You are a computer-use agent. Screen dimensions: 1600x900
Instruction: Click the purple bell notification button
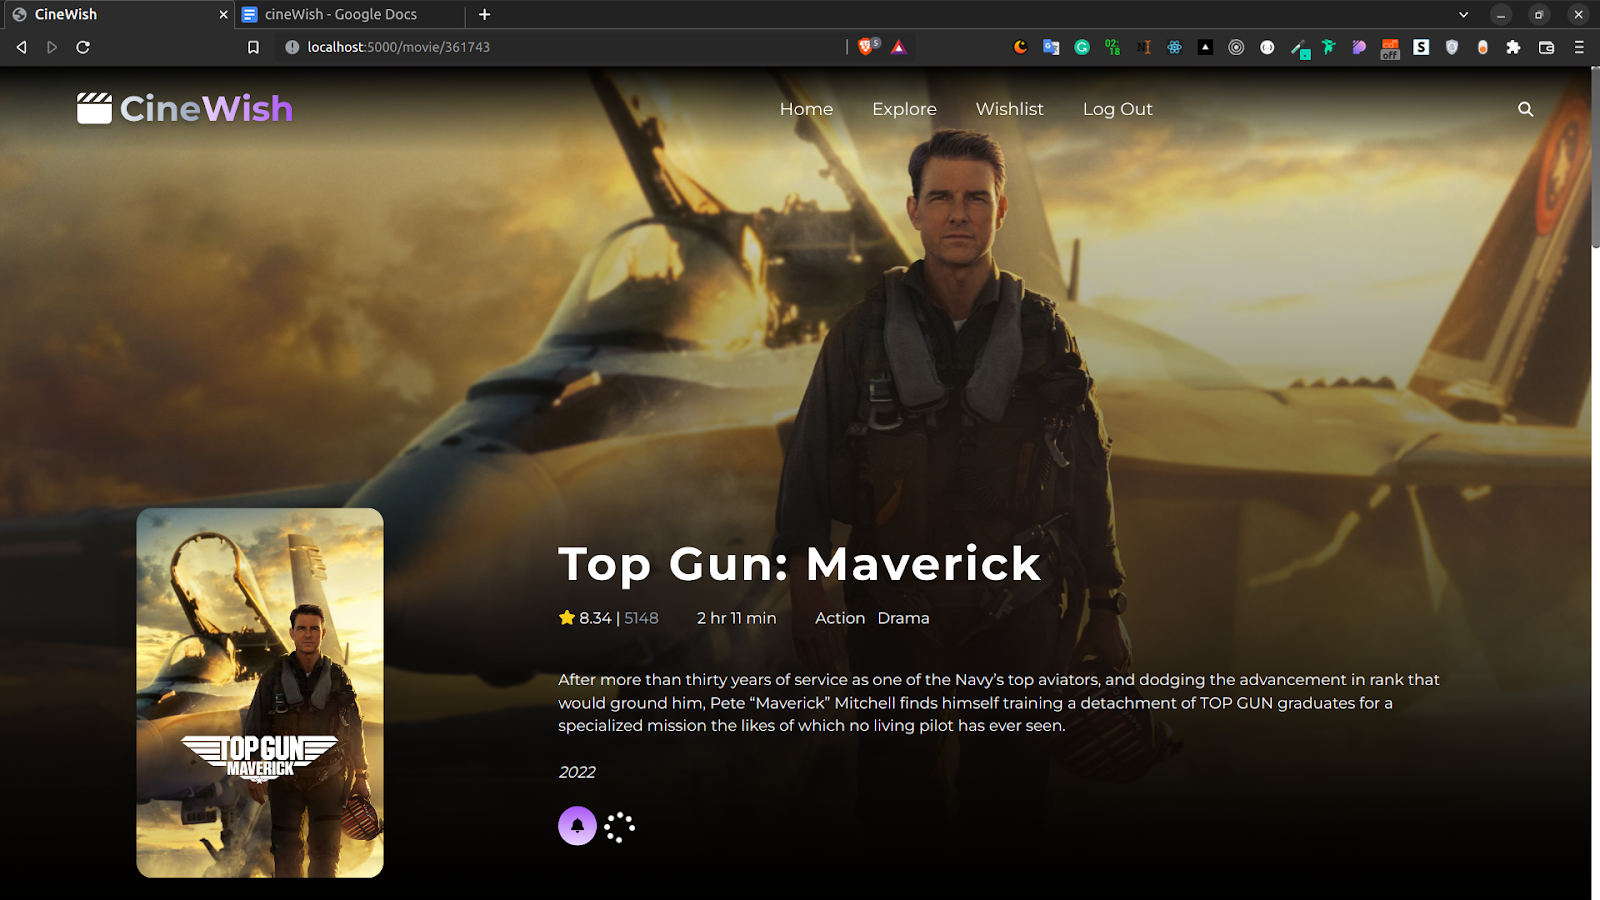(x=577, y=826)
